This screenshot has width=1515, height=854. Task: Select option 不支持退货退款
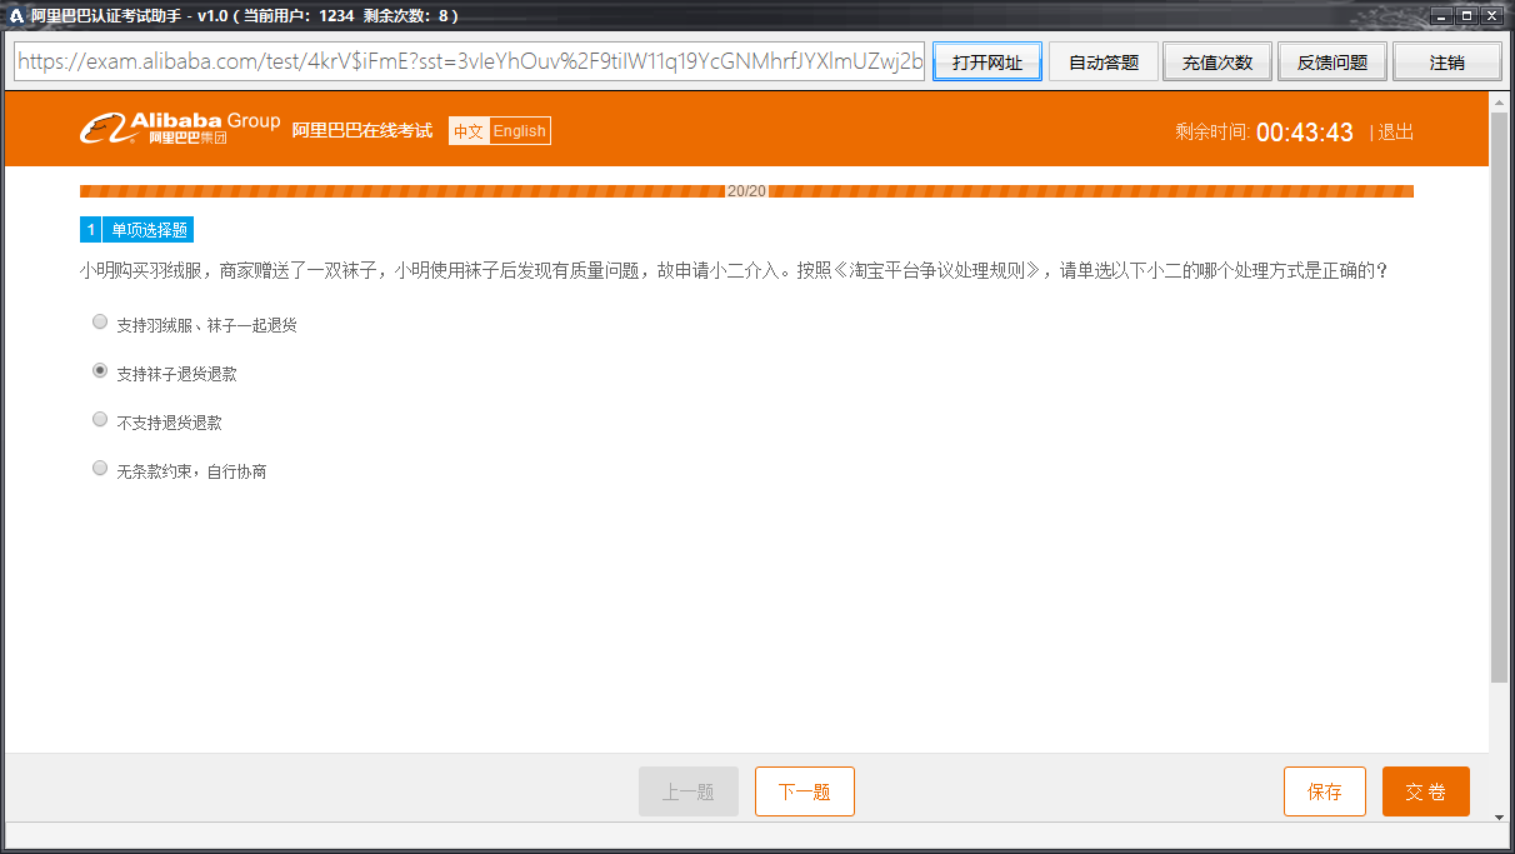tap(100, 420)
